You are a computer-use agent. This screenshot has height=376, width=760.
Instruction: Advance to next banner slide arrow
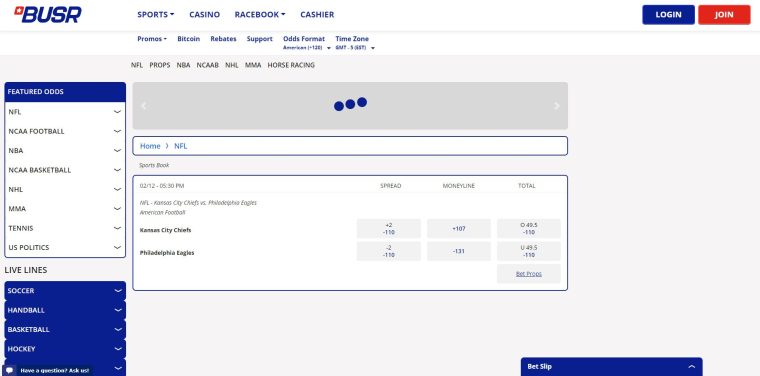coord(557,106)
